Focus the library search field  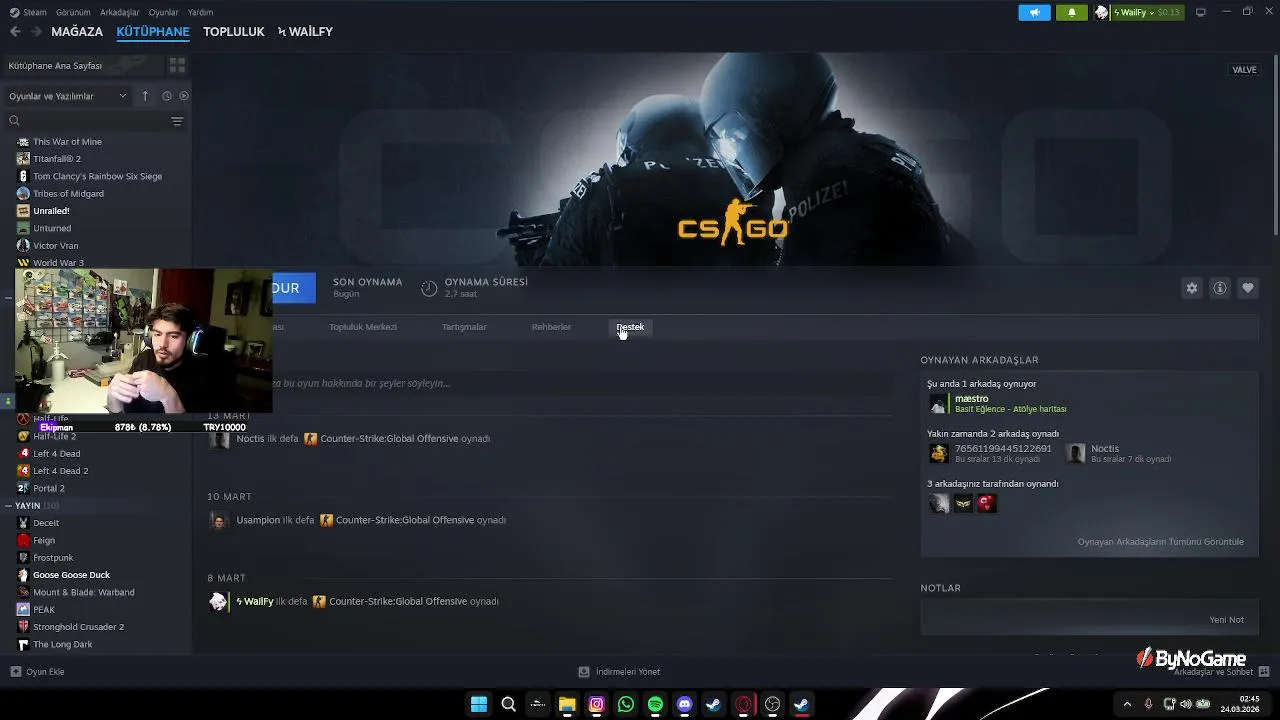85,121
